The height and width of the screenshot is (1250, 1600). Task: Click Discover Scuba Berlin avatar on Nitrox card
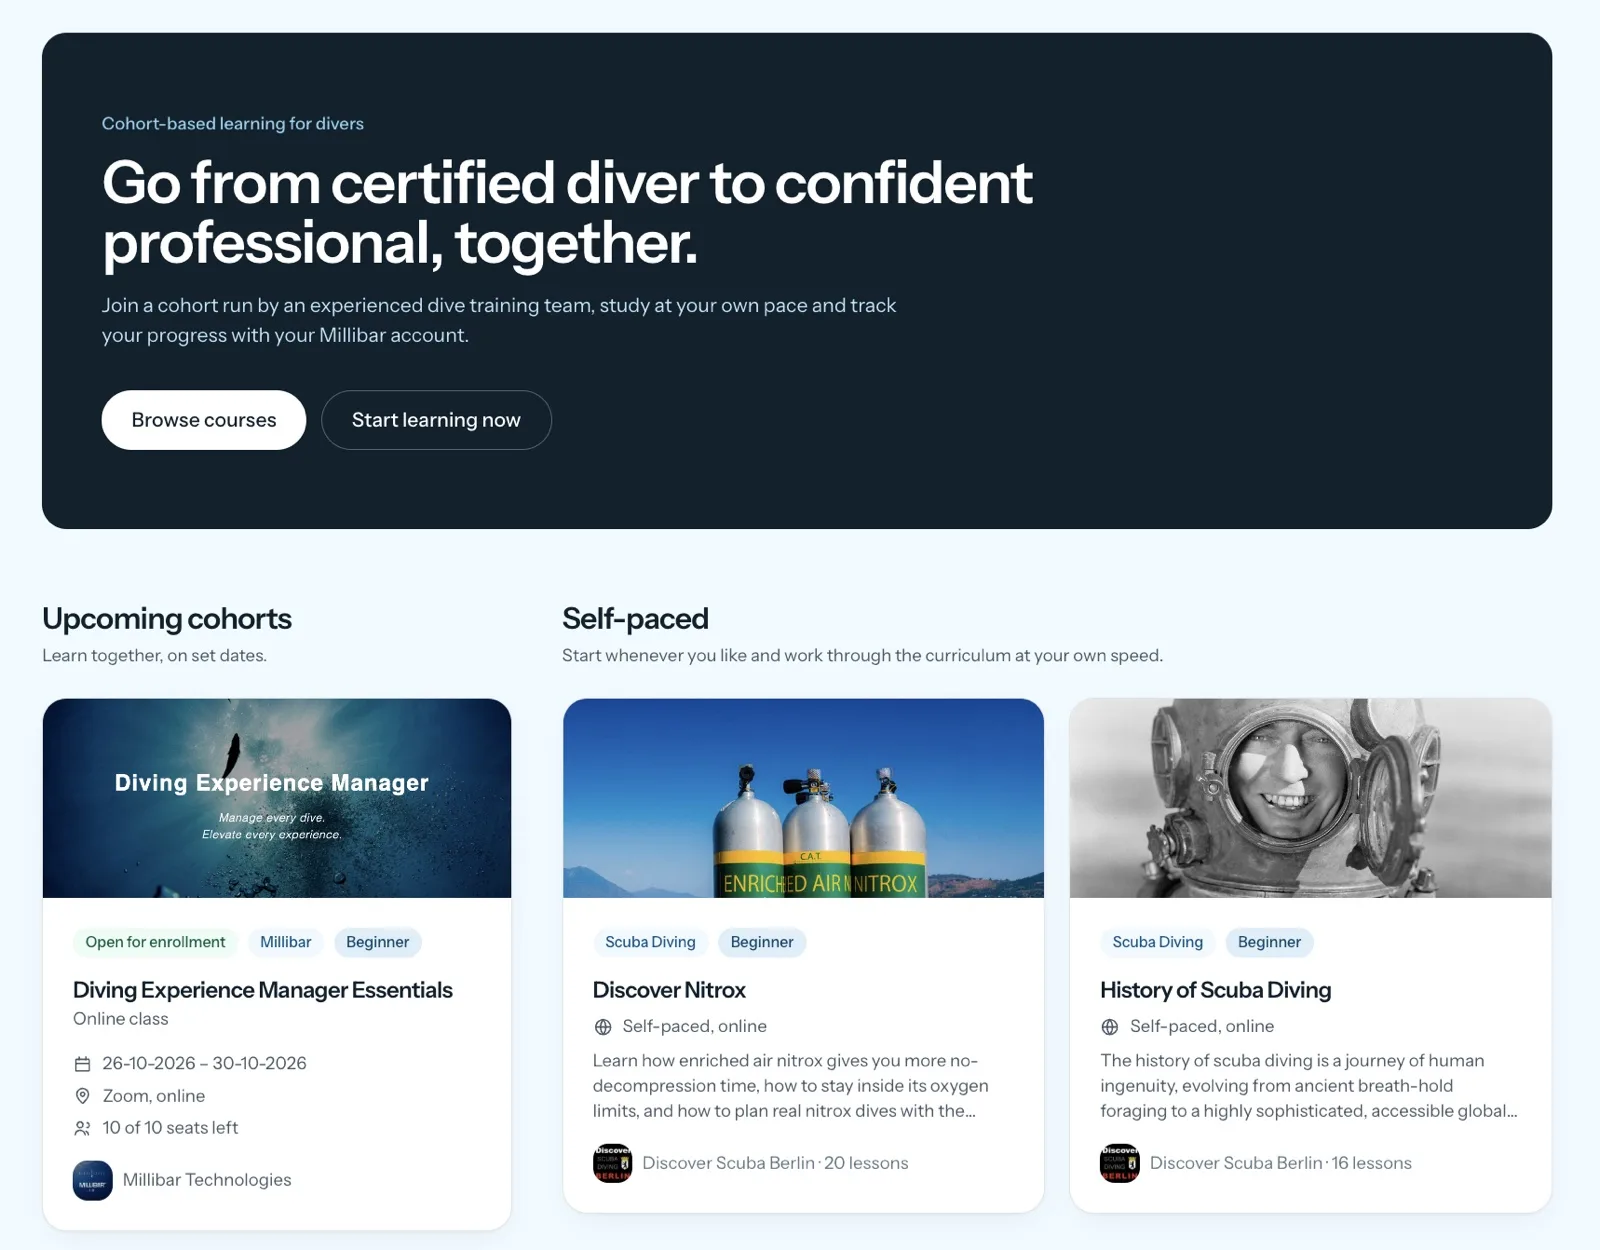(x=612, y=1163)
